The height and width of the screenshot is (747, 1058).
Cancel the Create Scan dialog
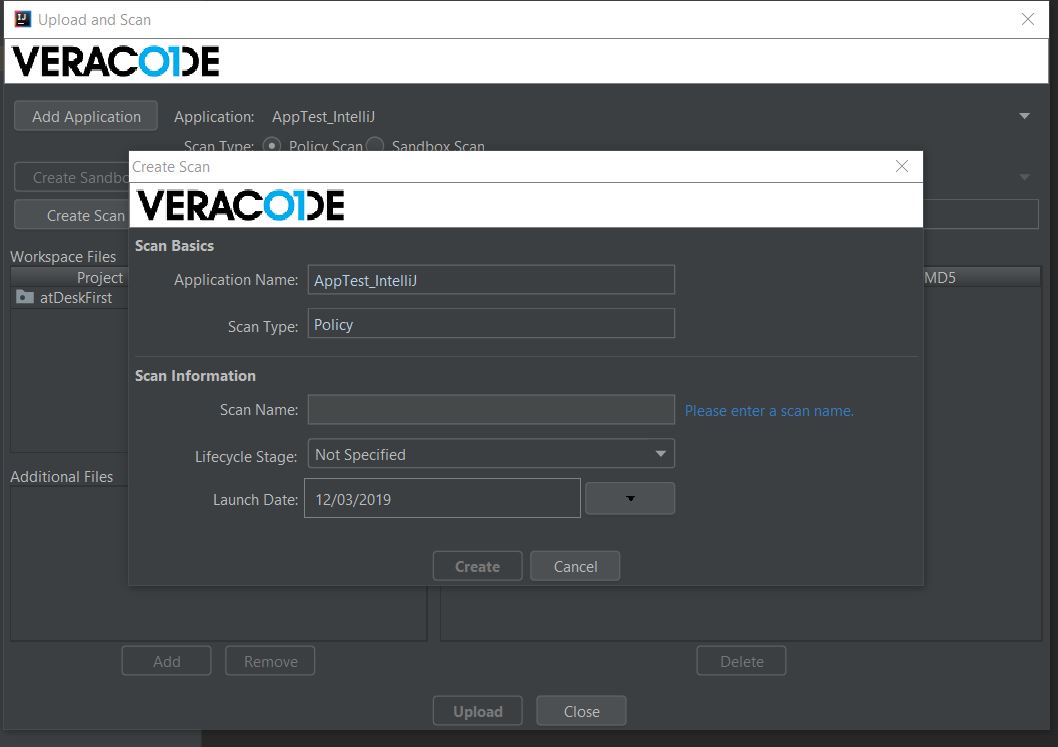click(x=575, y=566)
